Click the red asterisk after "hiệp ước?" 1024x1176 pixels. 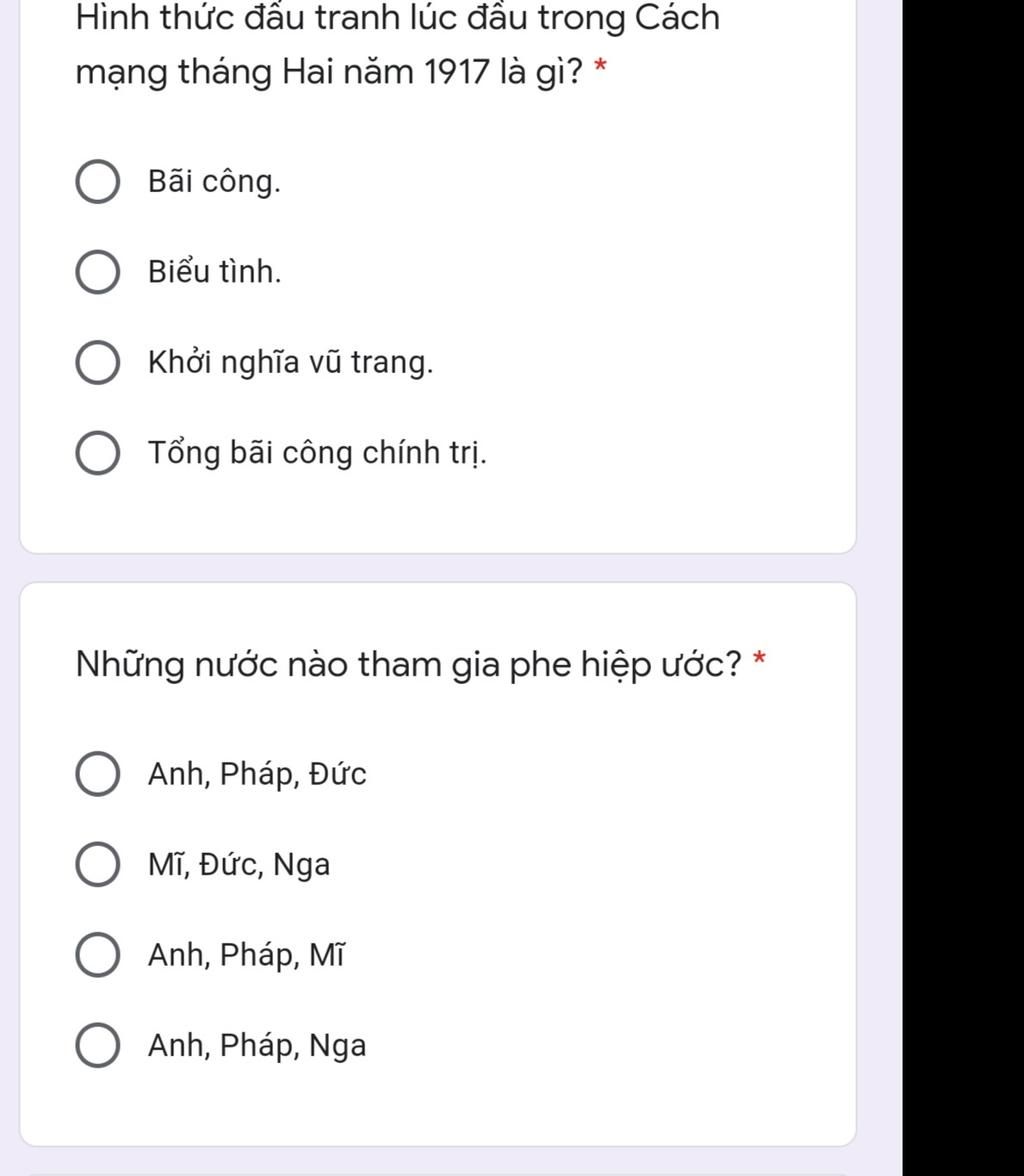point(759,659)
